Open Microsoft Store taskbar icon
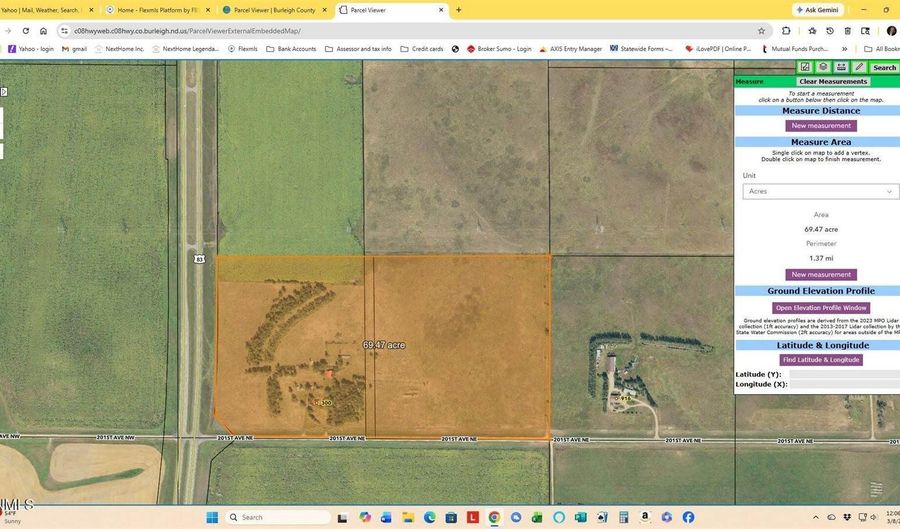This screenshot has height=529, width=900. tap(451, 518)
